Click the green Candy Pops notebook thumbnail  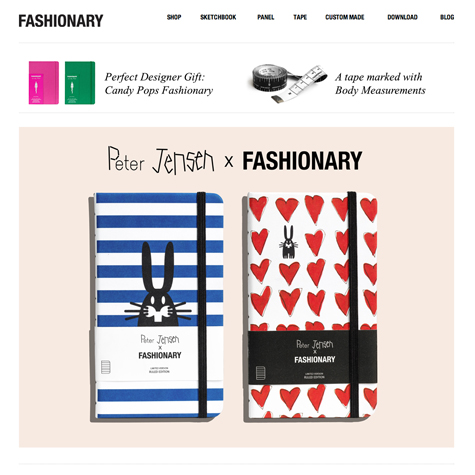[80, 83]
